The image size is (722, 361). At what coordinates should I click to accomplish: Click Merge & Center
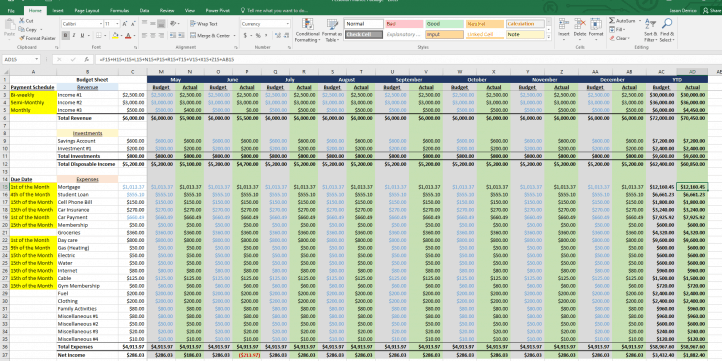(x=210, y=35)
